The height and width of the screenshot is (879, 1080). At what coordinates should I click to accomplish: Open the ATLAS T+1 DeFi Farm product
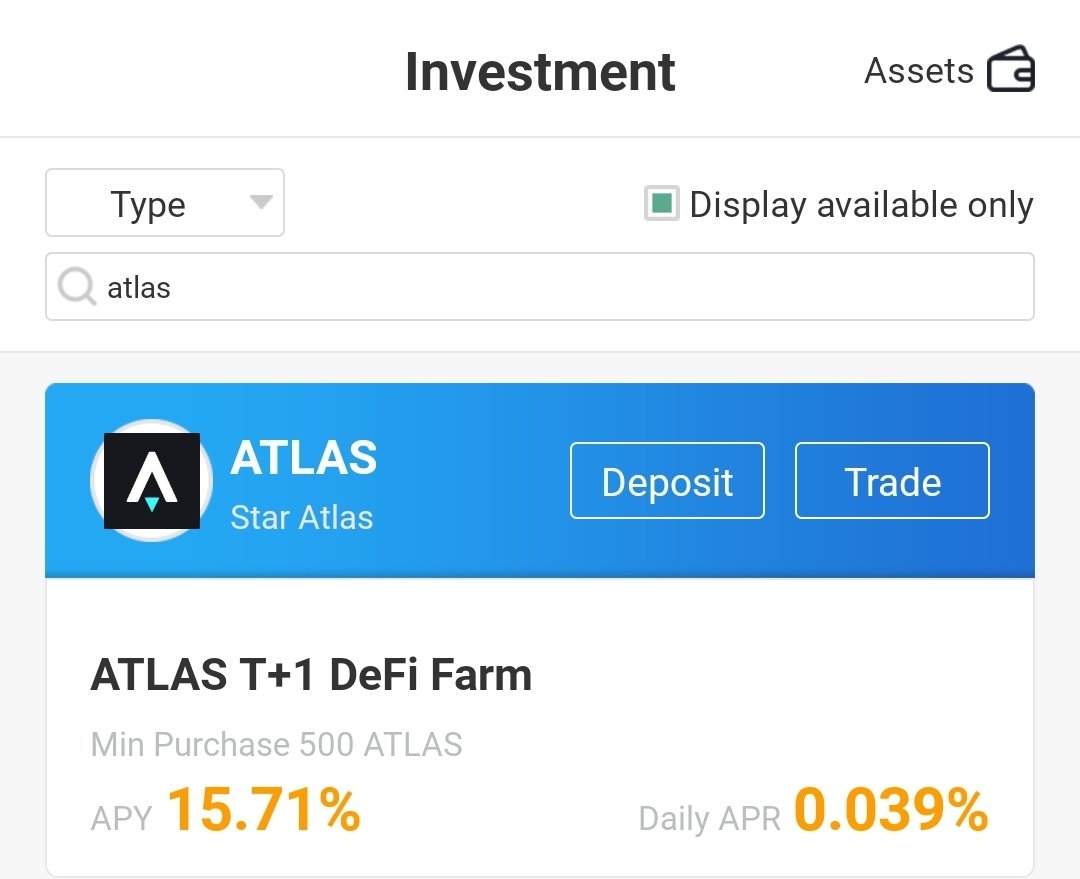(311, 674)
